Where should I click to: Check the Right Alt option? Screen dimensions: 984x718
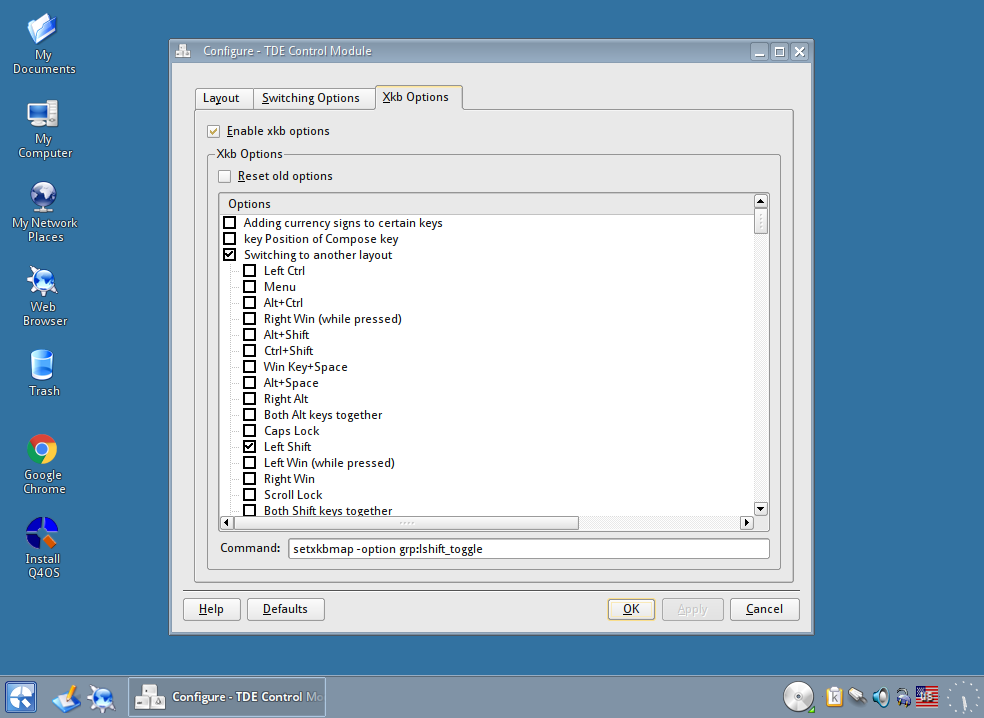coord(250,399)
